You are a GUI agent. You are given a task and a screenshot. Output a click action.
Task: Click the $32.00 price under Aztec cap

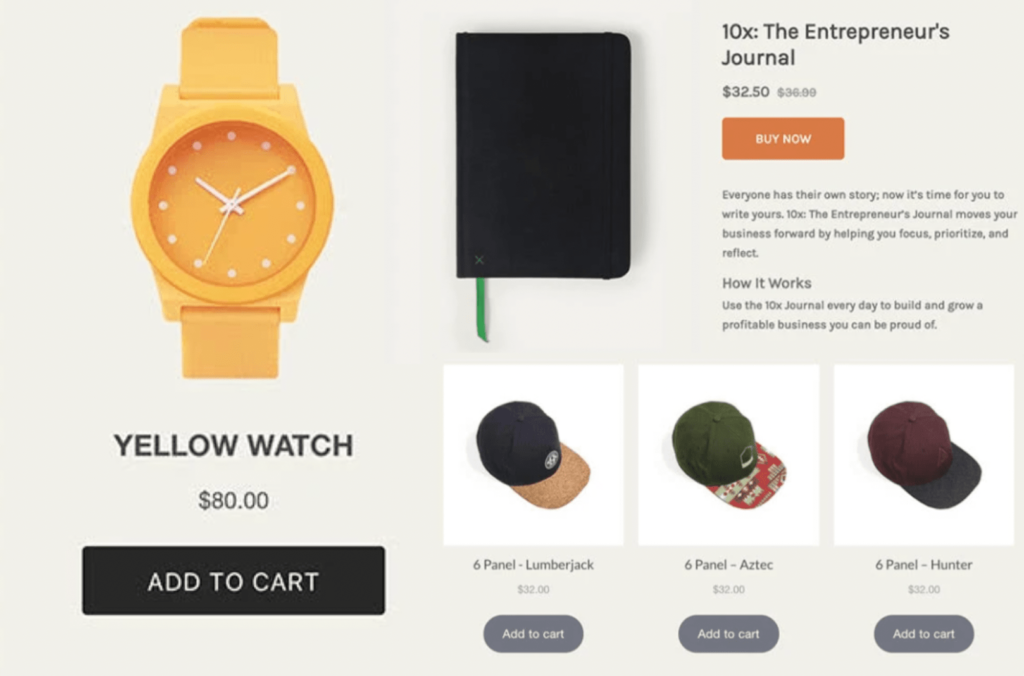[728, 589]
